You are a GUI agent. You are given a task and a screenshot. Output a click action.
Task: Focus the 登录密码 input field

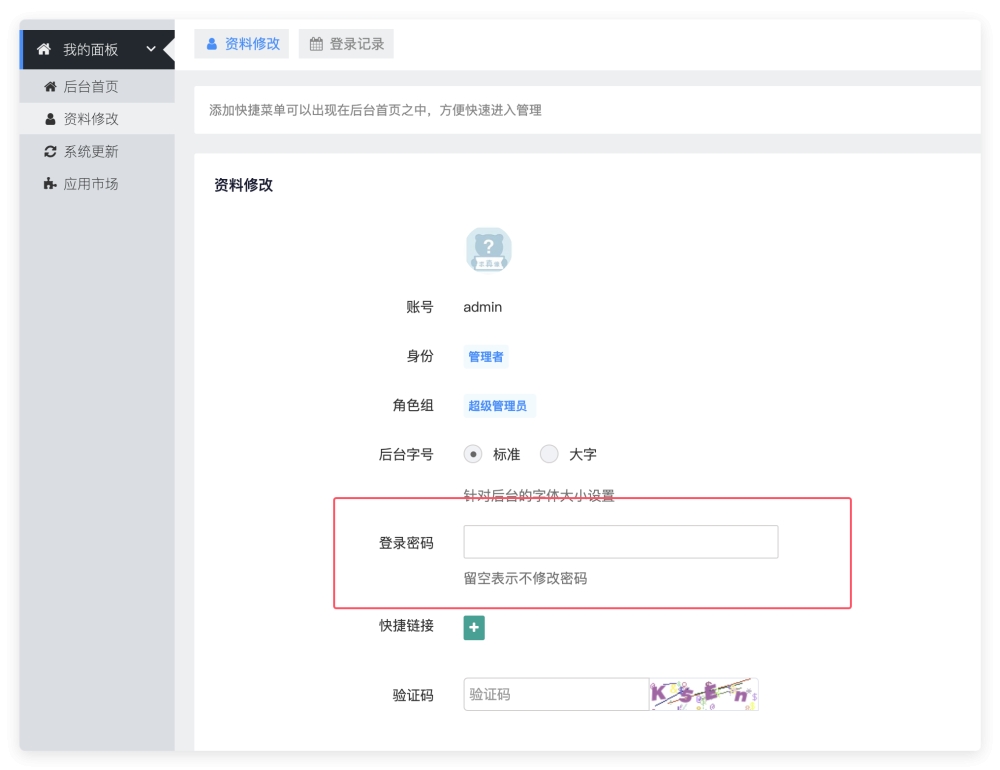(x=621, y=542)
